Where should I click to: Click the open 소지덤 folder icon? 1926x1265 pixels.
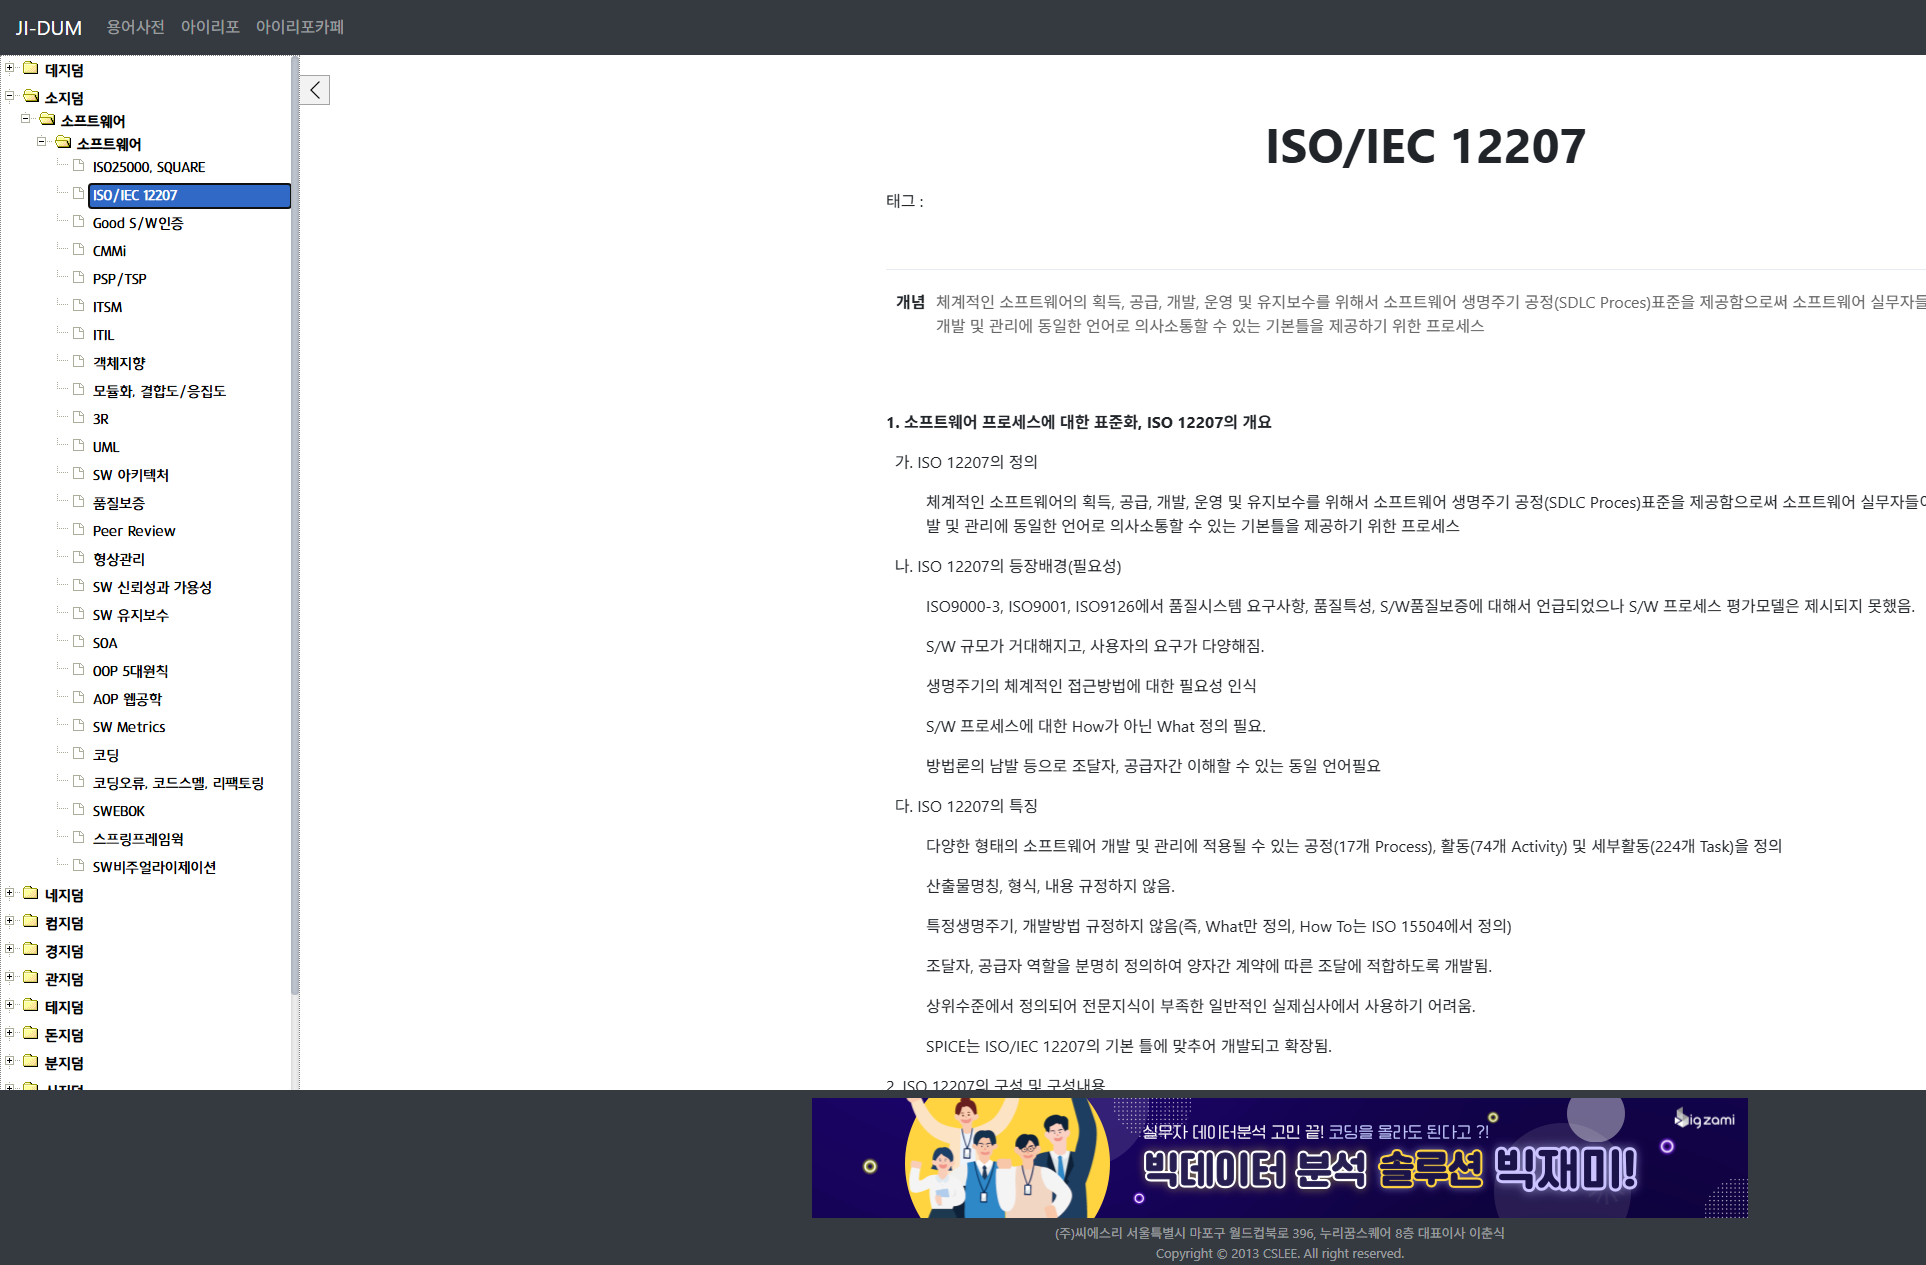click(x=31, y=97)
